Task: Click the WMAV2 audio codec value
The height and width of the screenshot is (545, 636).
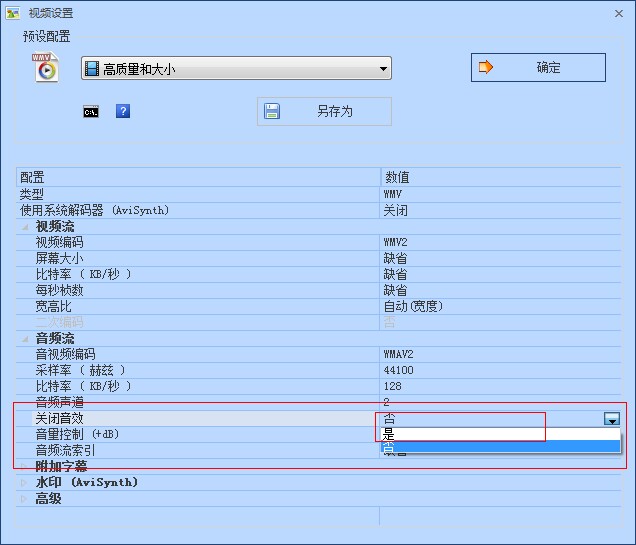Action: click(398, 354)
